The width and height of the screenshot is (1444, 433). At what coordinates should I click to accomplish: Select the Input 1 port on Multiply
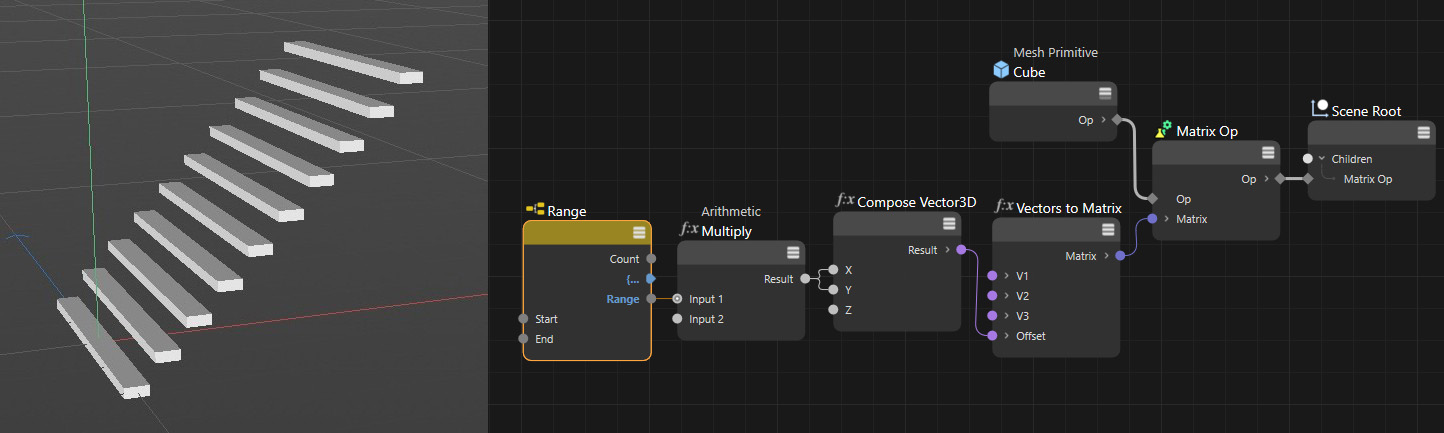pyautogui.click(x=678, y=299)
